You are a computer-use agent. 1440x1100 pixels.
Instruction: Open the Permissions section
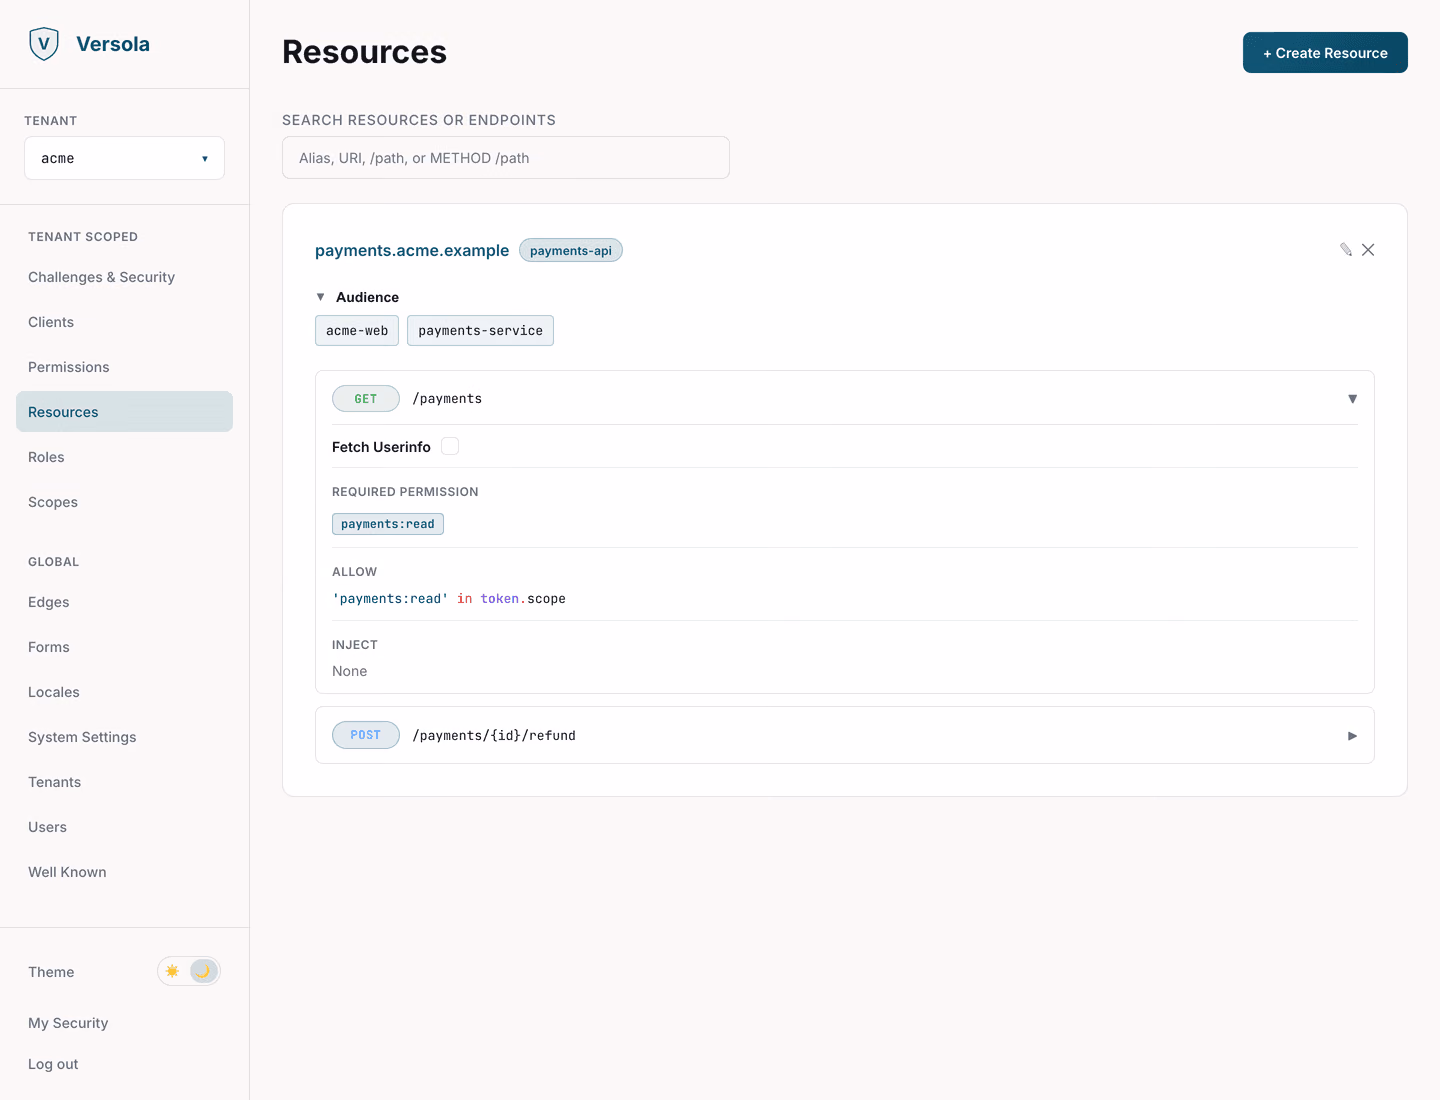[x=69, y=367]
